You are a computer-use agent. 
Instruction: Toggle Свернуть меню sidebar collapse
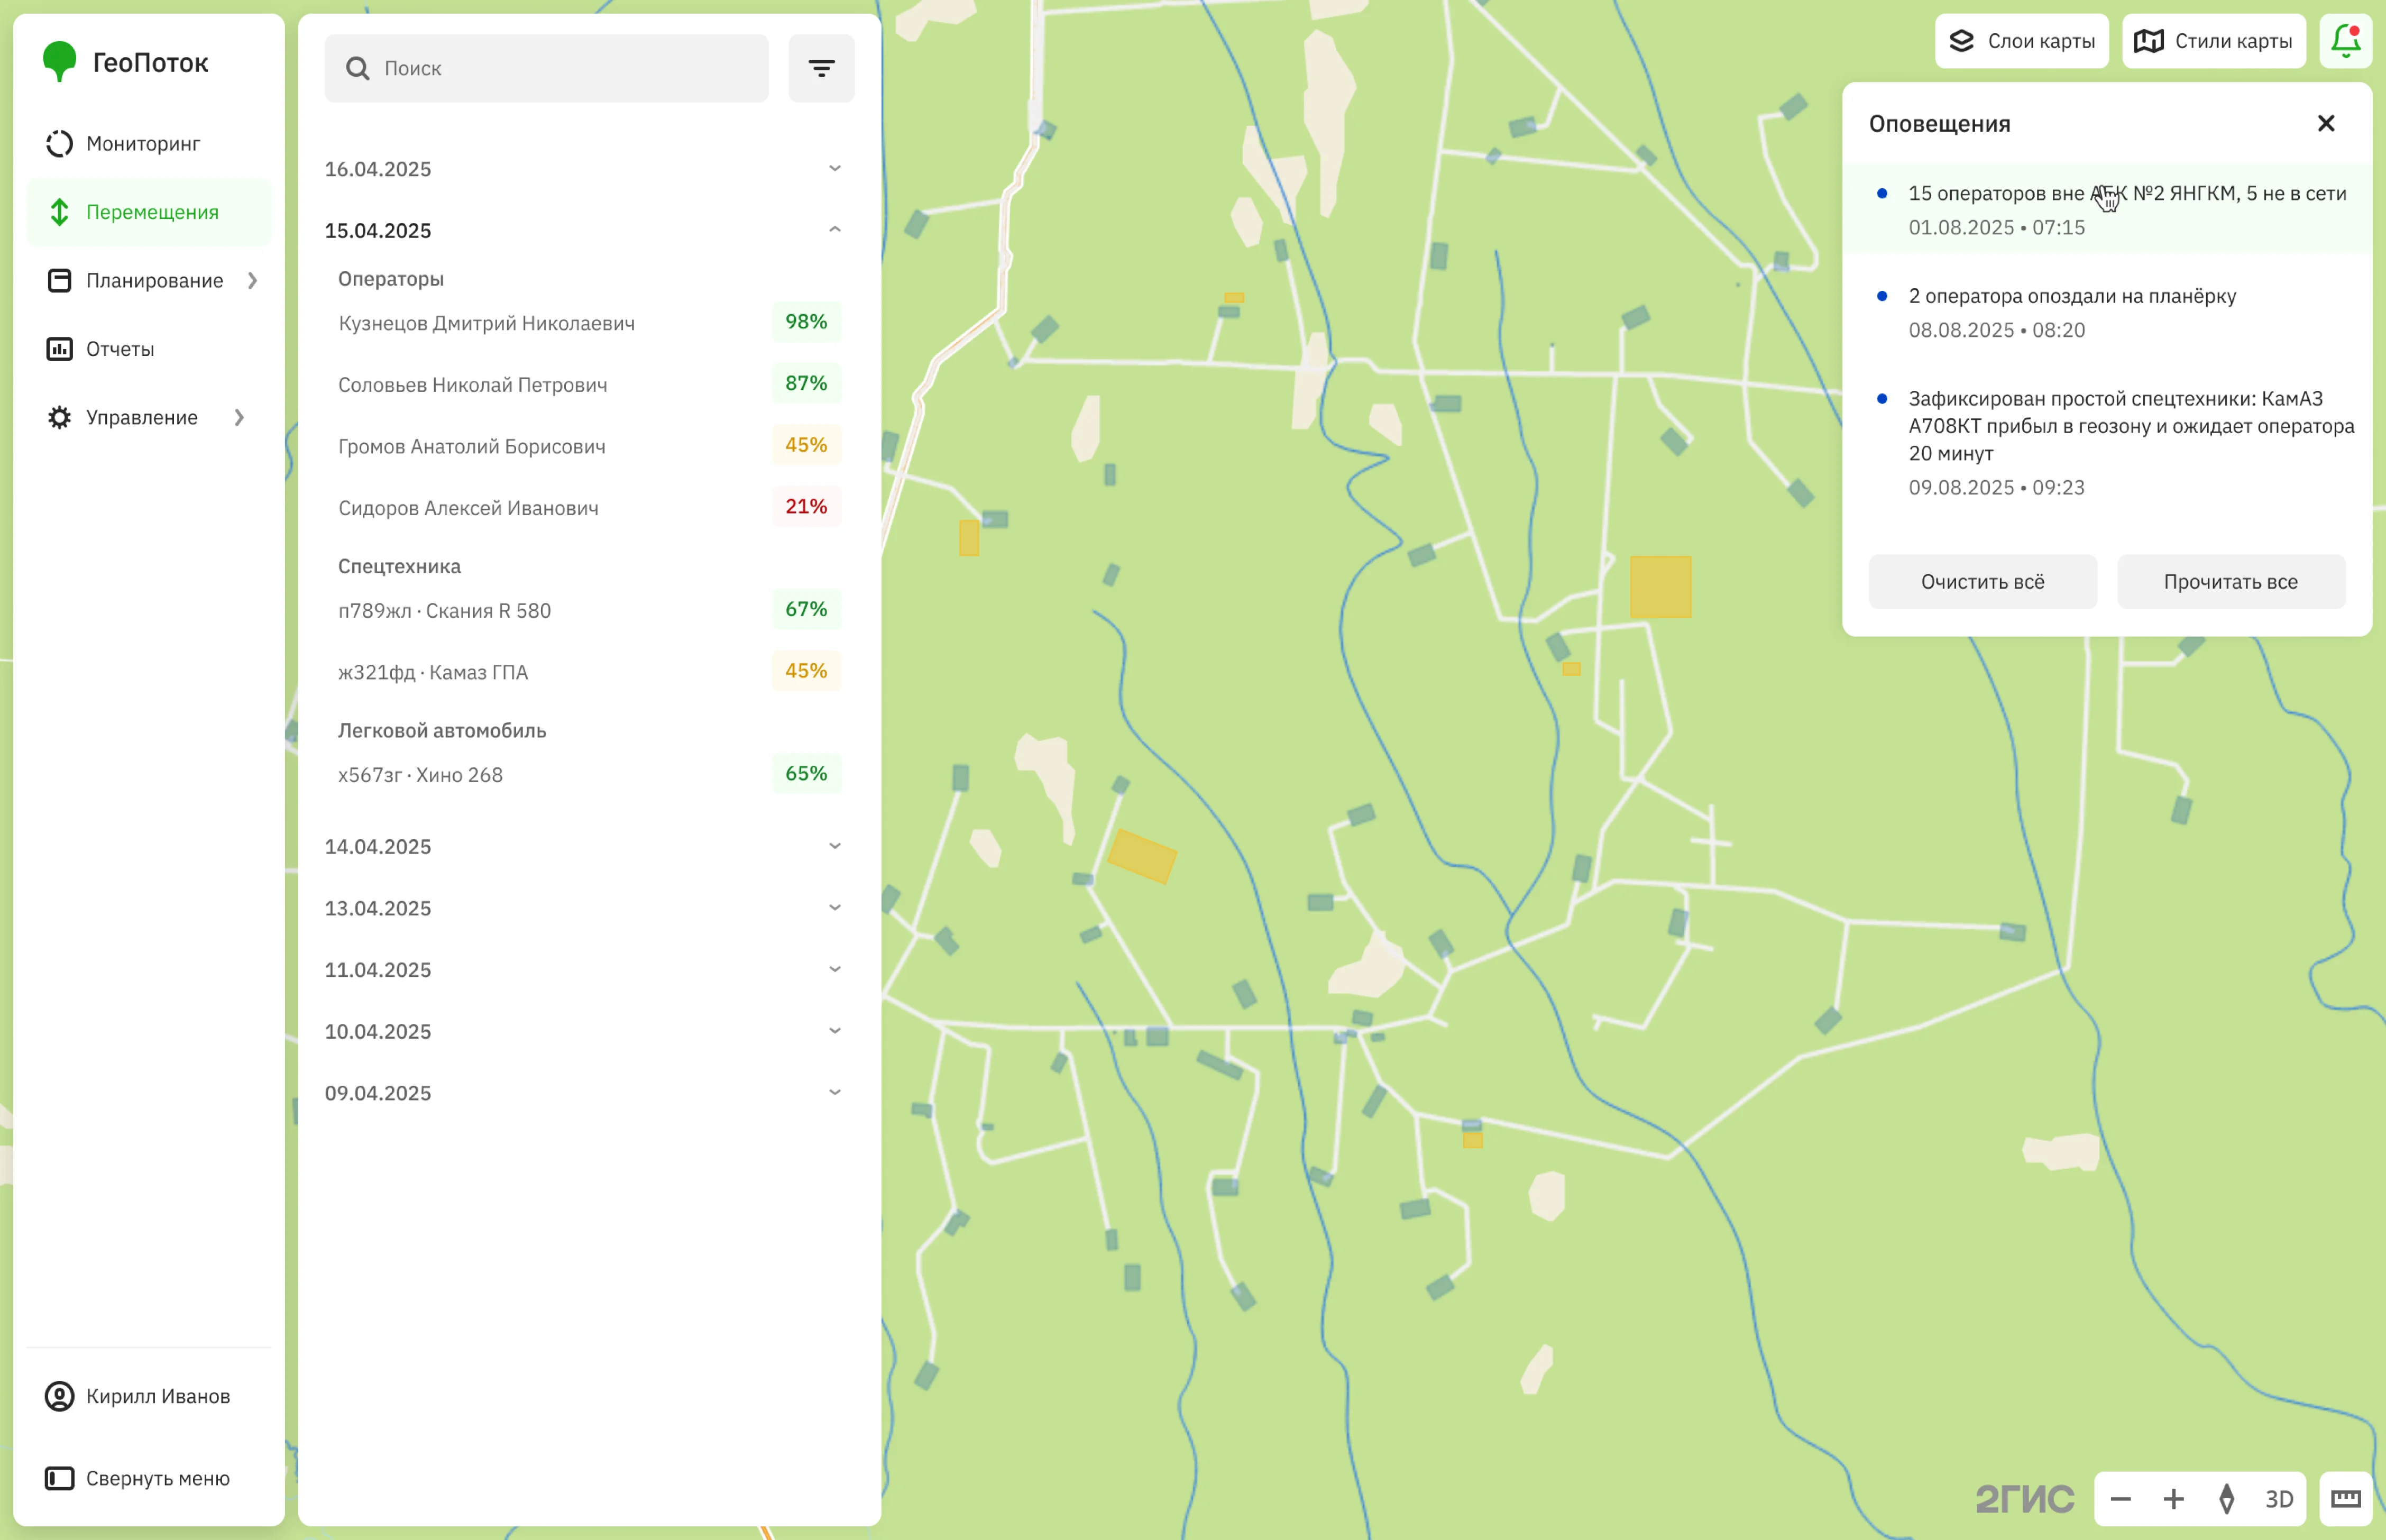tap(59, 1478)
